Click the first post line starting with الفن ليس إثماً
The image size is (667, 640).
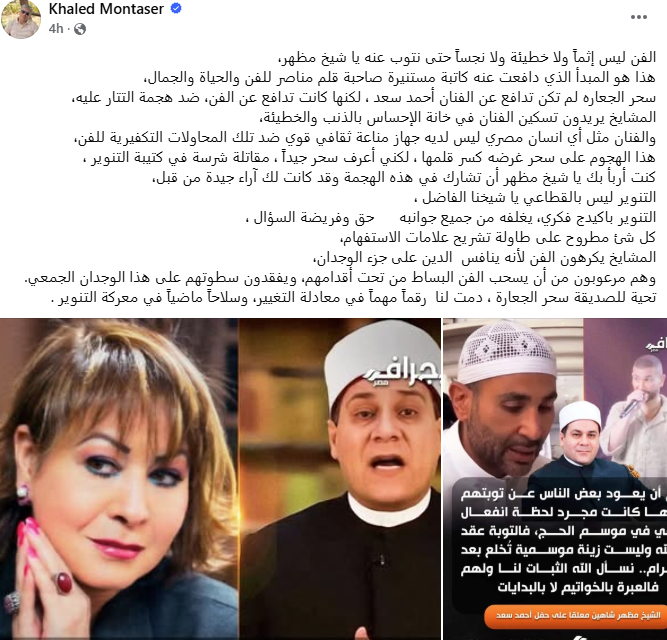point(467,58)
